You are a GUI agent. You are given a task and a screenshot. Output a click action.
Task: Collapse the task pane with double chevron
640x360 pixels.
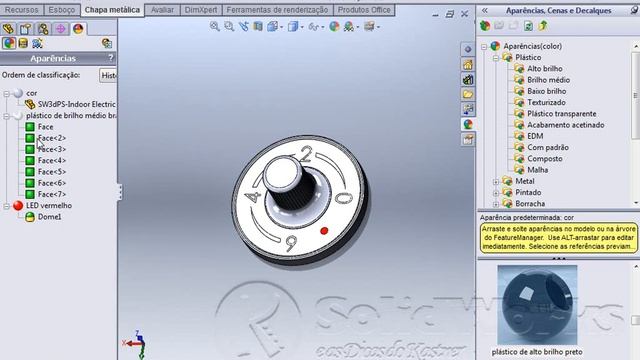[x=484, y=10]
